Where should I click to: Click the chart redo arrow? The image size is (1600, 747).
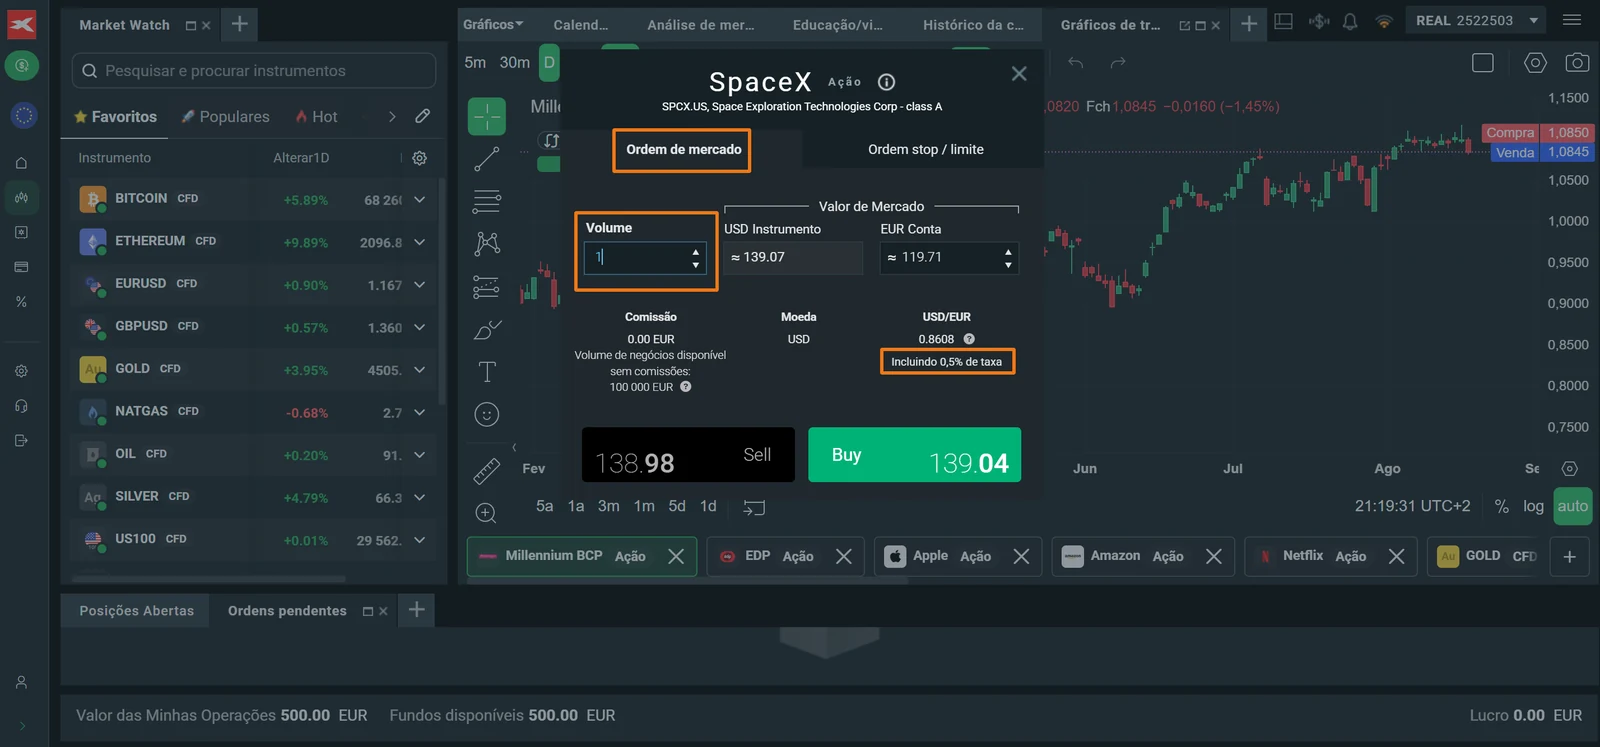[x=1118, y=63]
